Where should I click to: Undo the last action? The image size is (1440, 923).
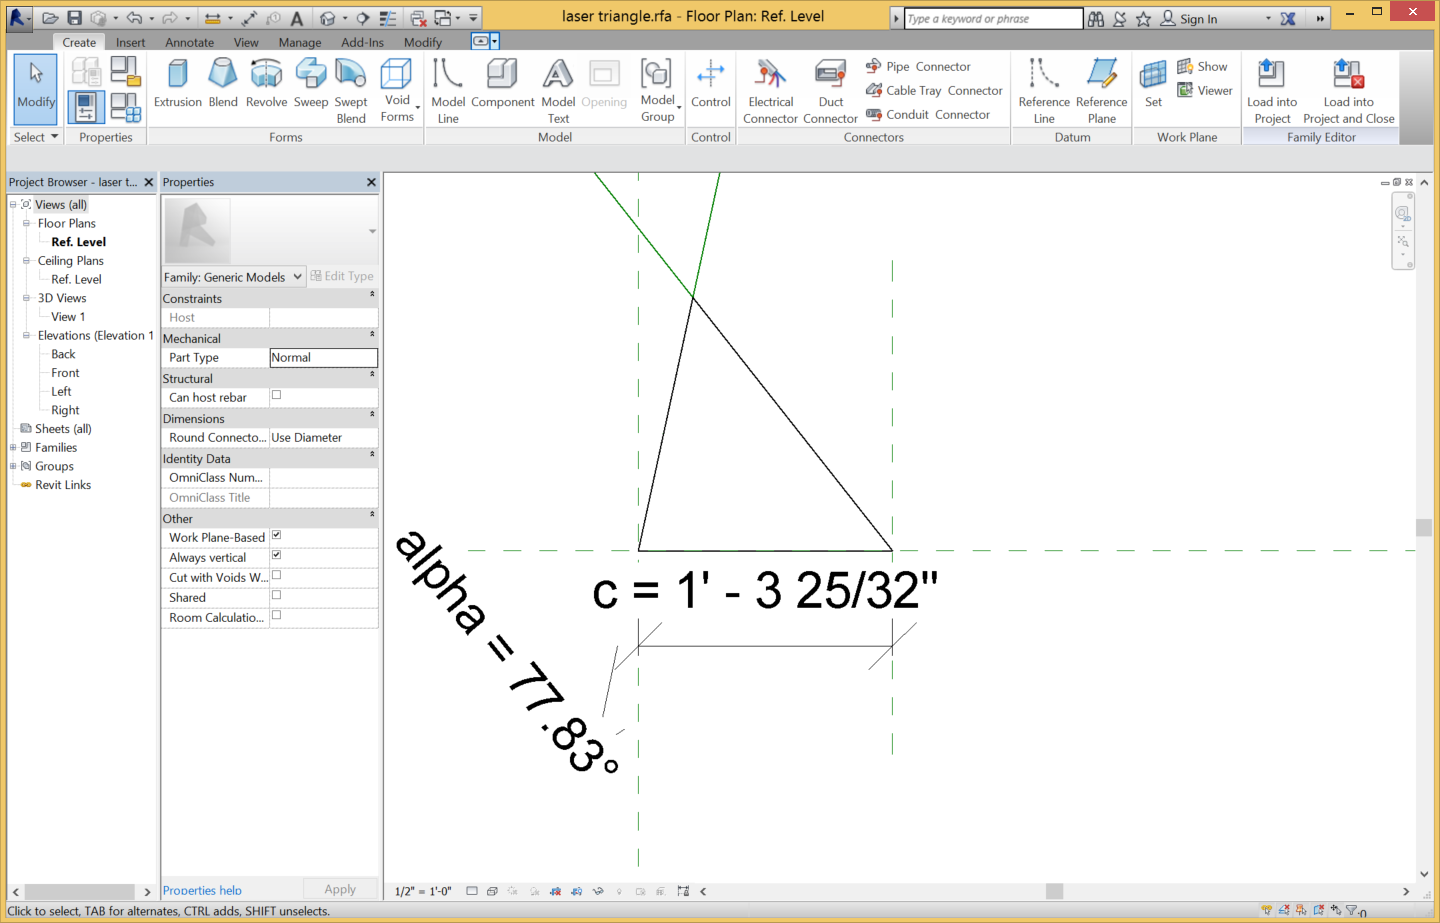pos(134,18)
